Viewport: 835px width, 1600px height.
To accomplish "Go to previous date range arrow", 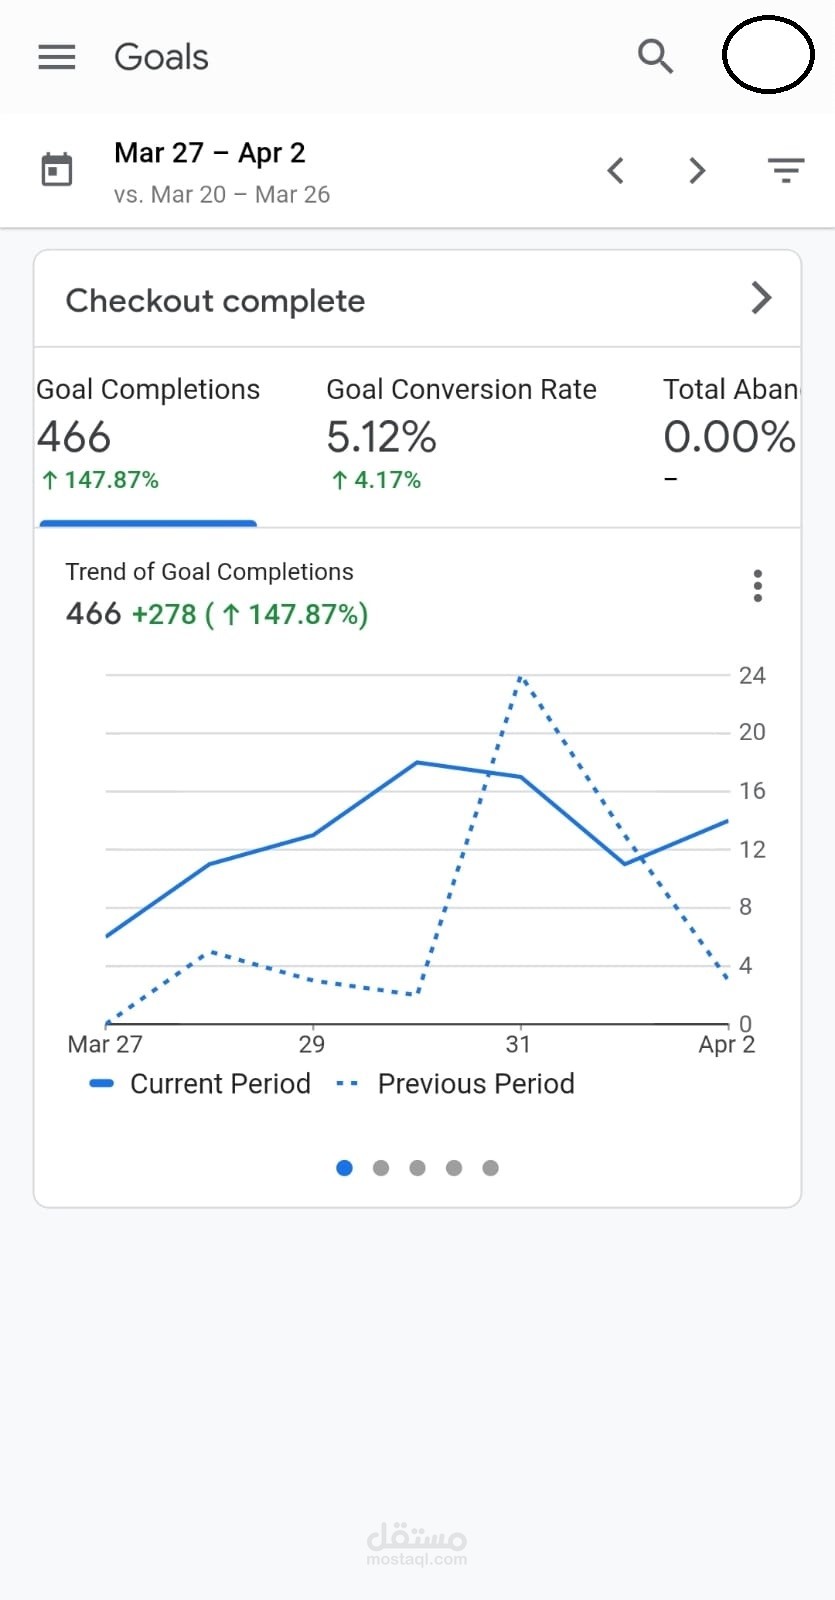I will coord(616,171).
